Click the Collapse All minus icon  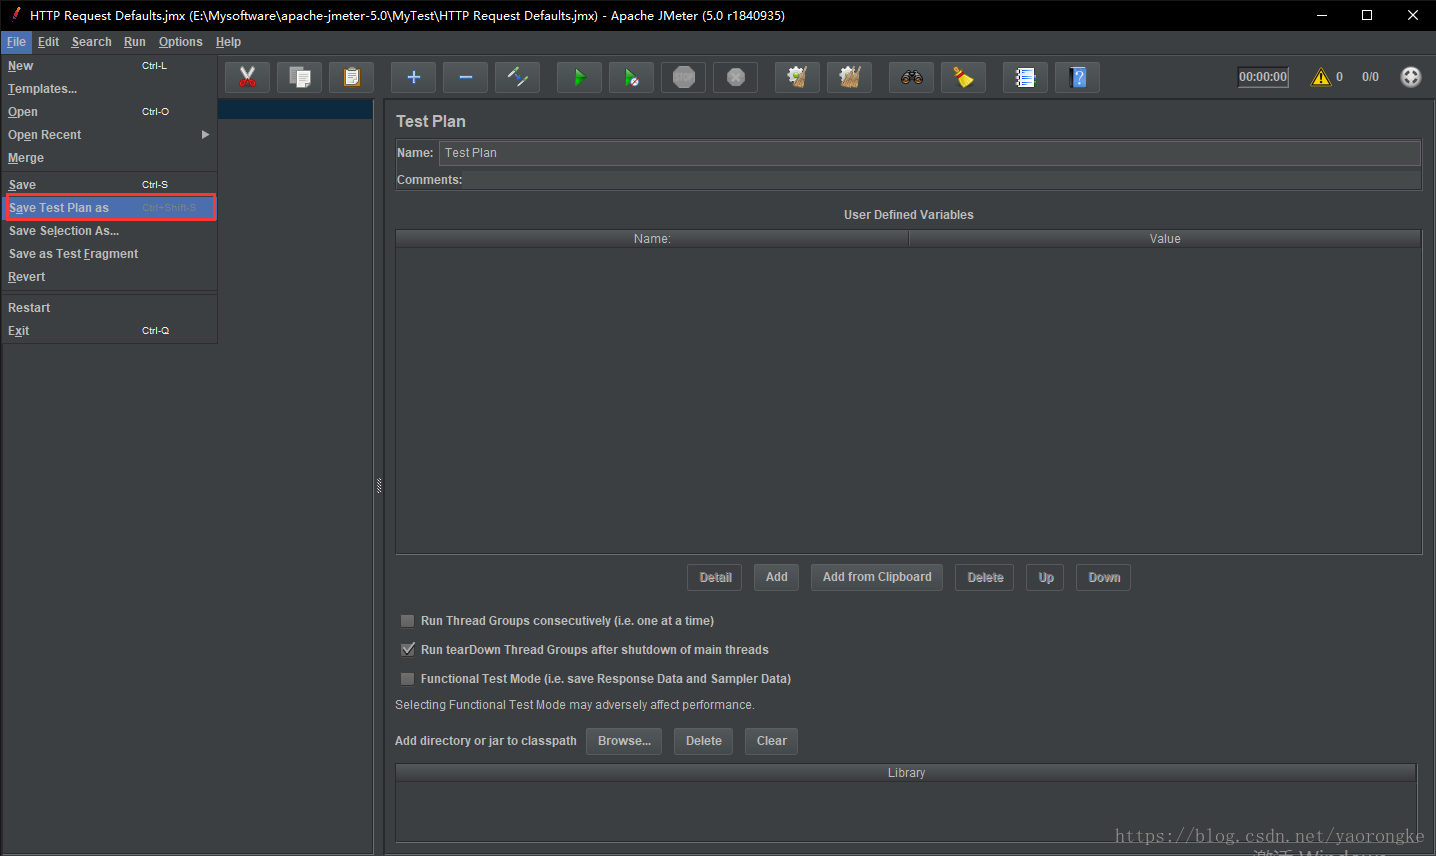(x=465, y=77)
